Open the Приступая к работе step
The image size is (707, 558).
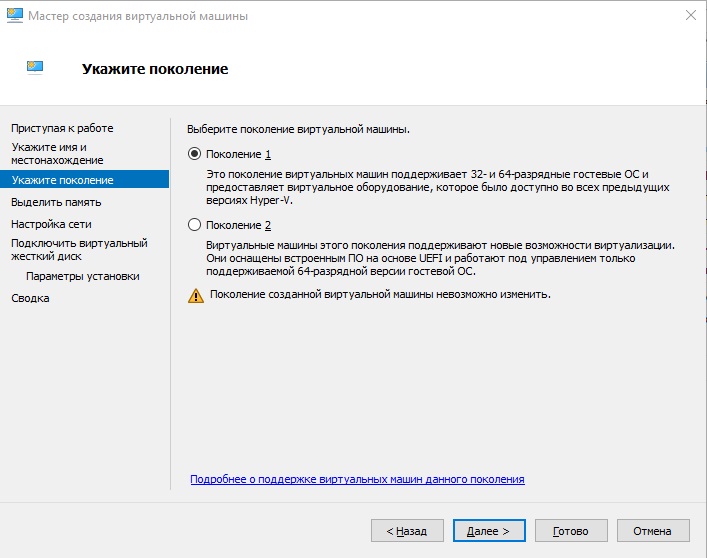(x=62, y=128)
